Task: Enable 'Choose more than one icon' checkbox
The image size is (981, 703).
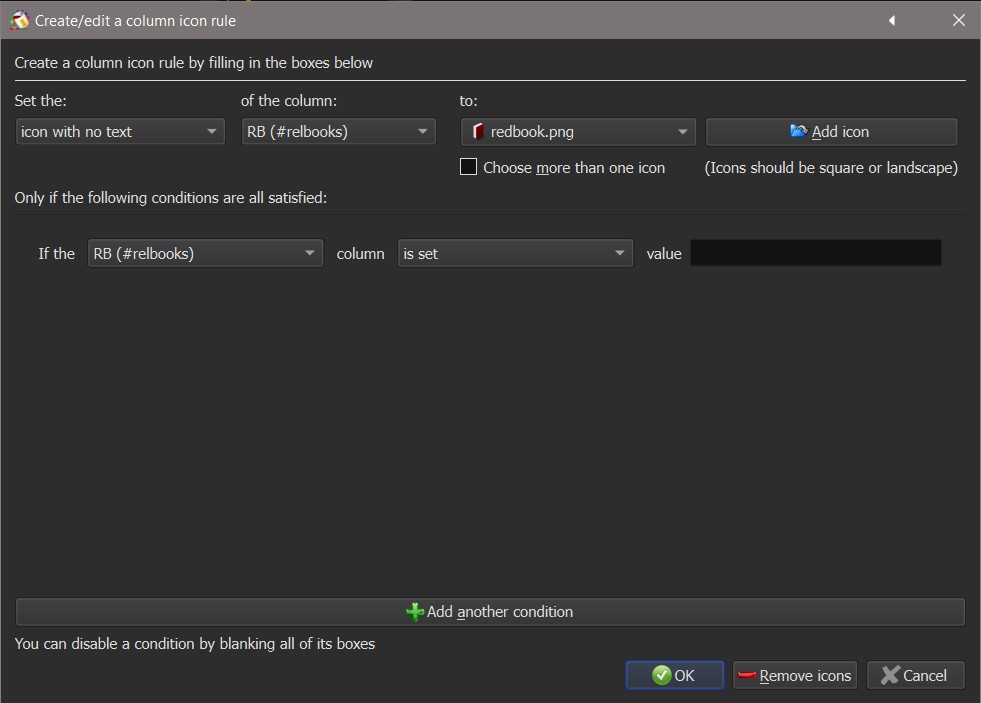Action: pyautogui.click(x=469, y=167)
